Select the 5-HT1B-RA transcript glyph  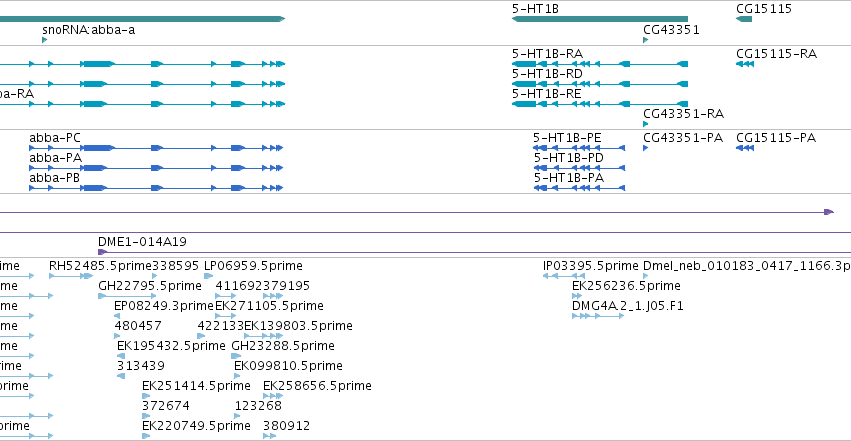600,64
